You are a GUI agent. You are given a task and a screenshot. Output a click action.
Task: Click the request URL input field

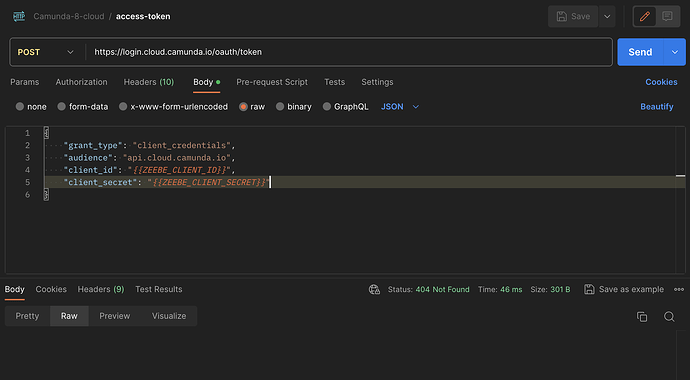point(348,52)
